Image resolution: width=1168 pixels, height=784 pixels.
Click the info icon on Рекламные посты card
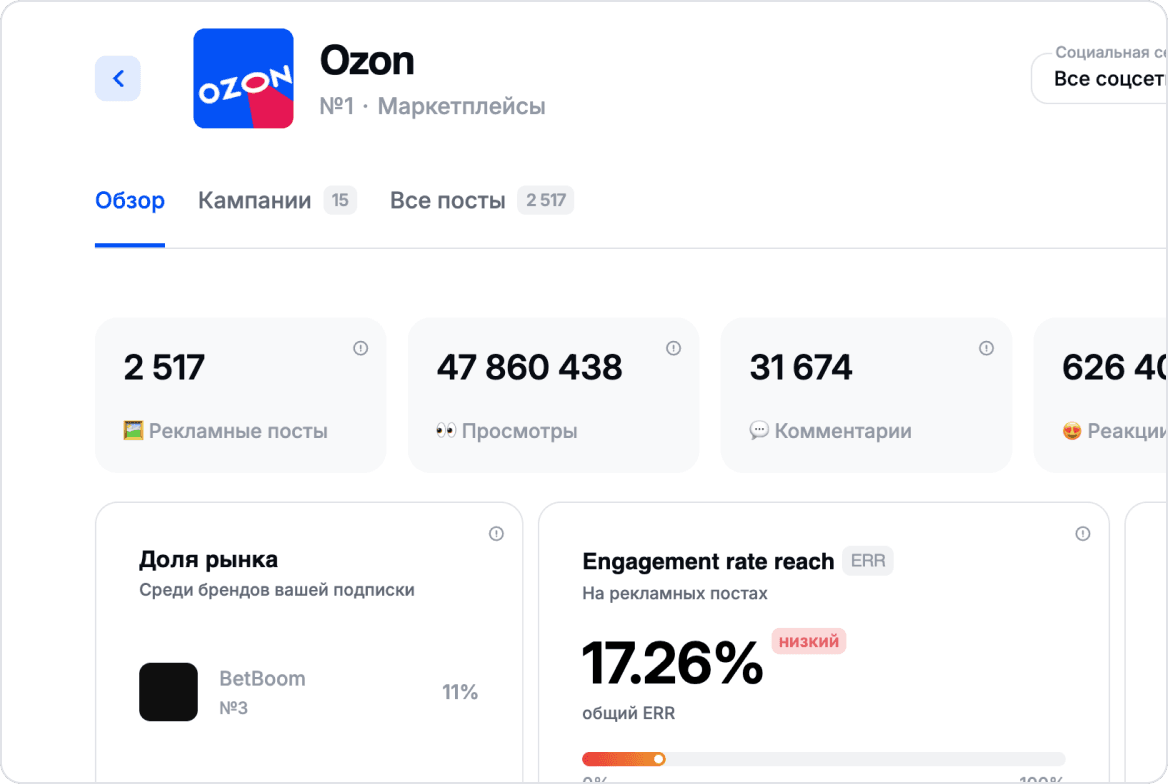(x=361, y=348)
